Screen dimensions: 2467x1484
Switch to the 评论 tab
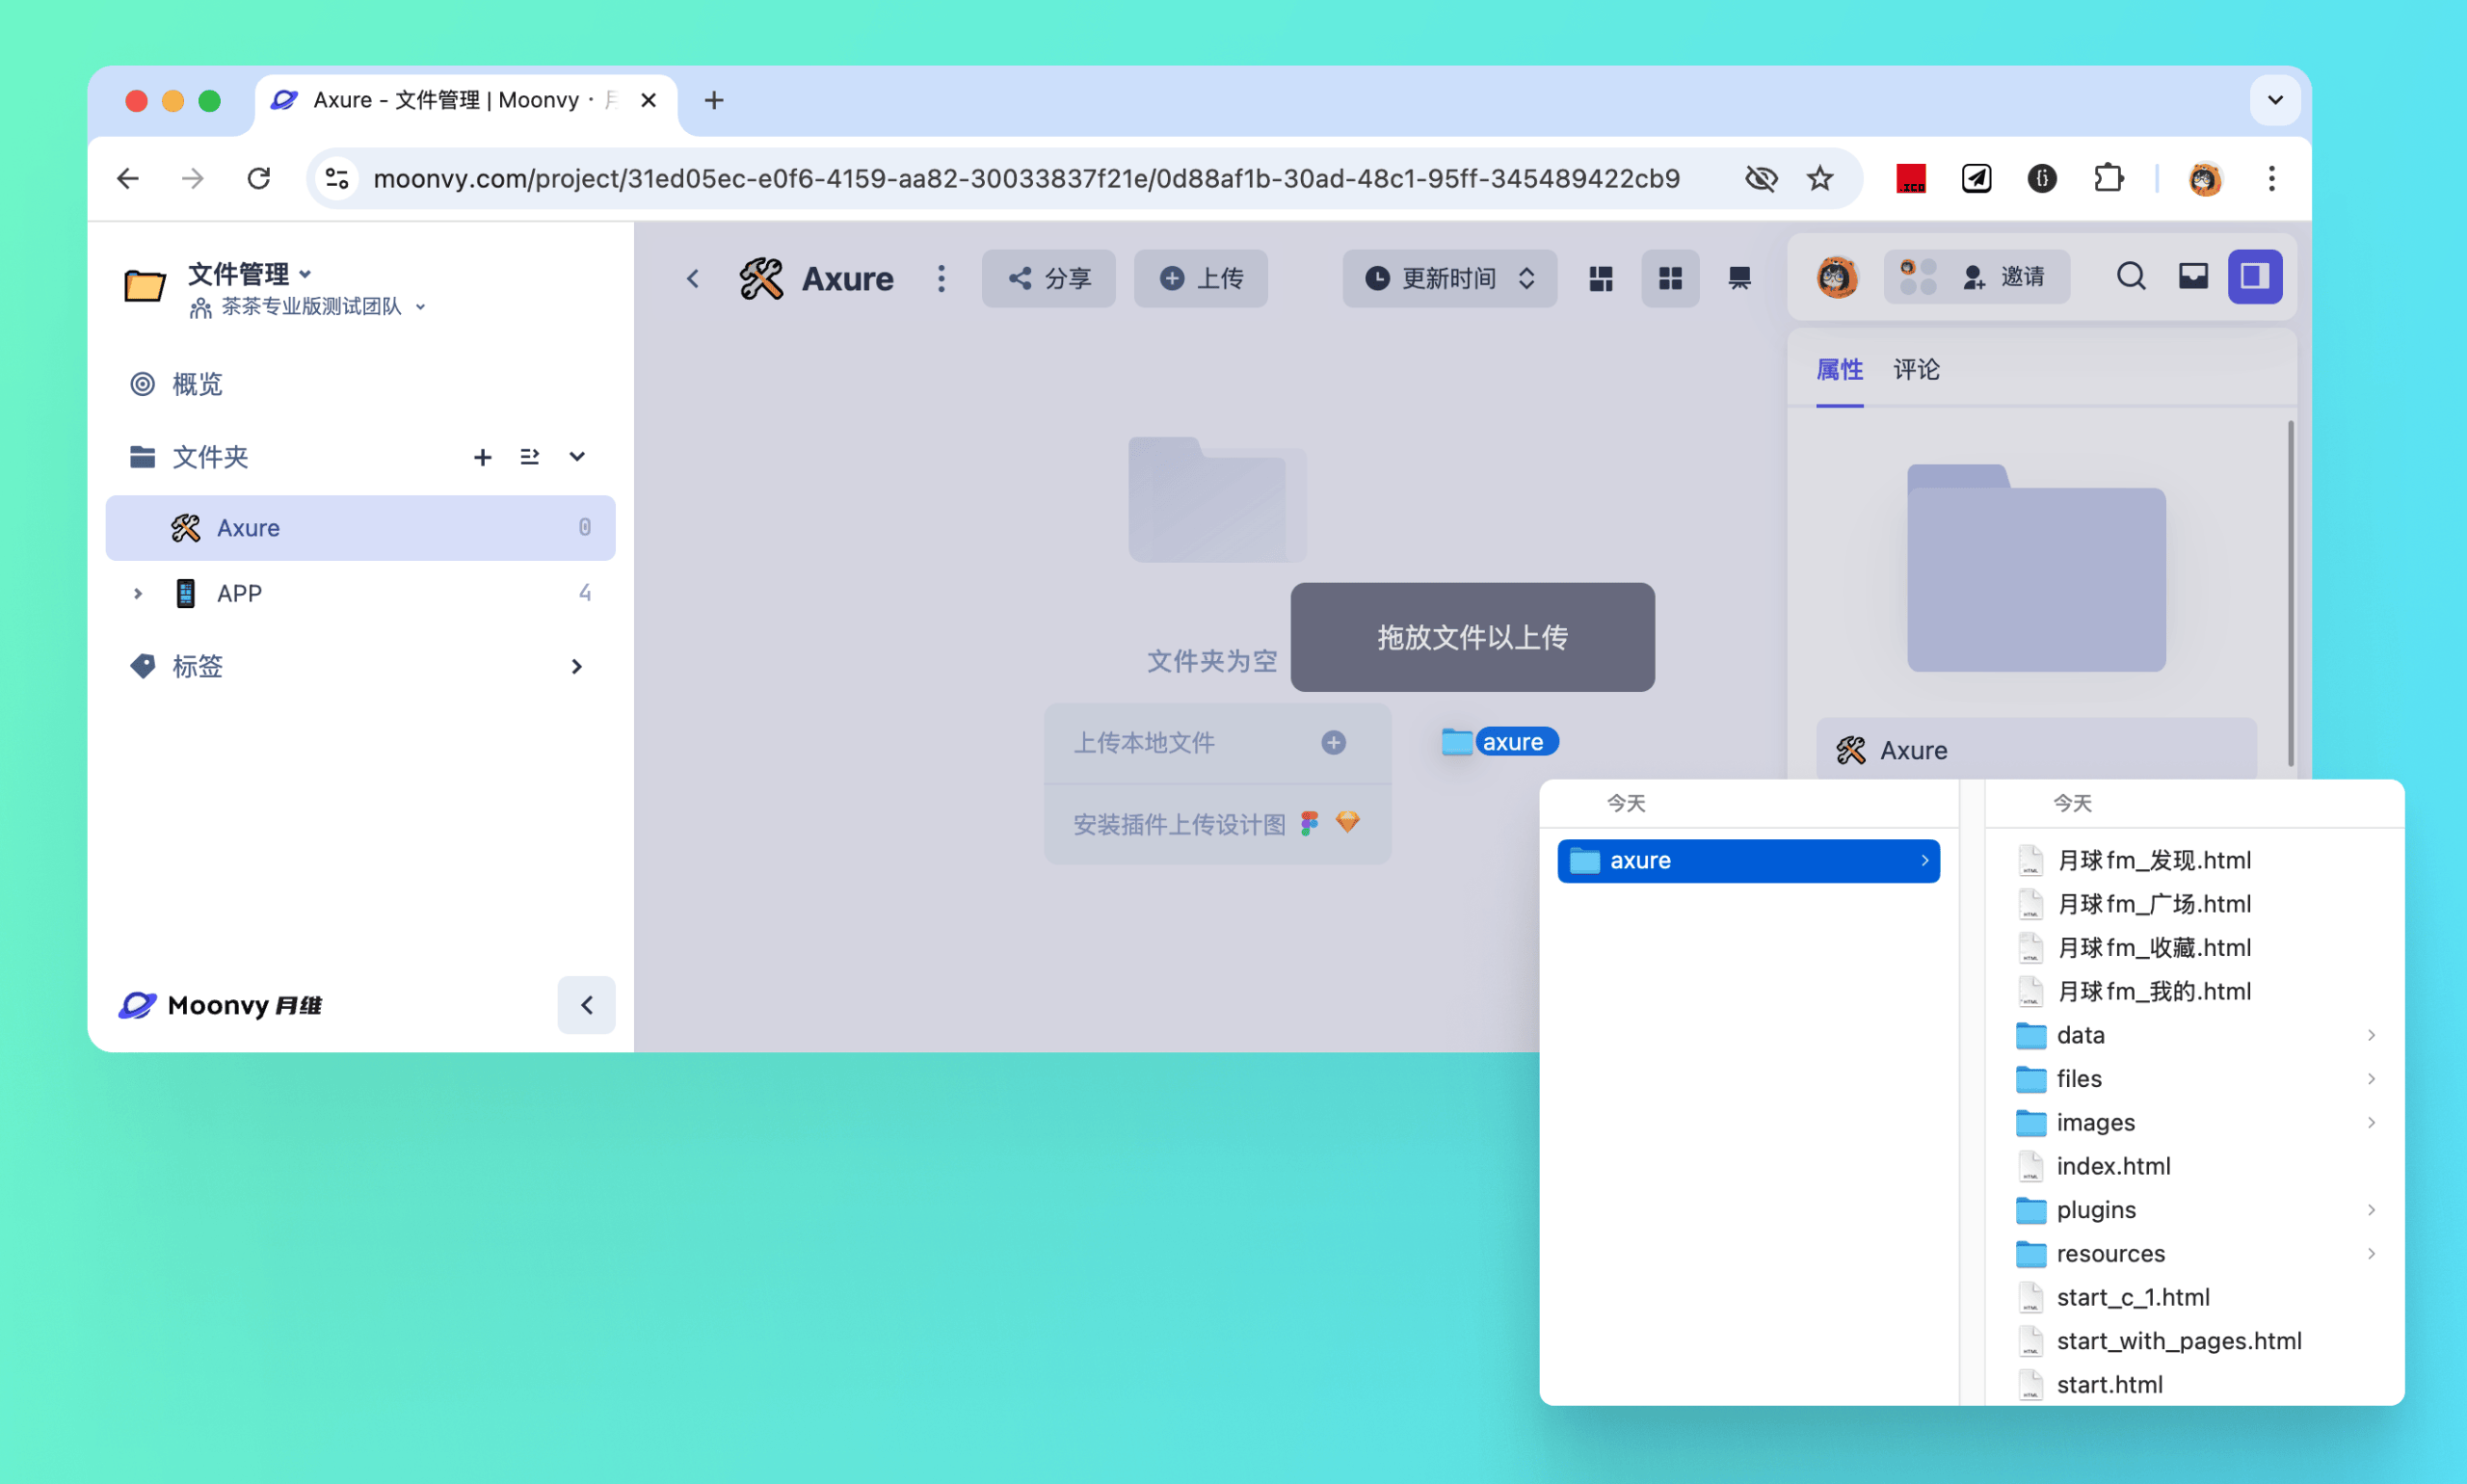click(x=1916, y=370)
